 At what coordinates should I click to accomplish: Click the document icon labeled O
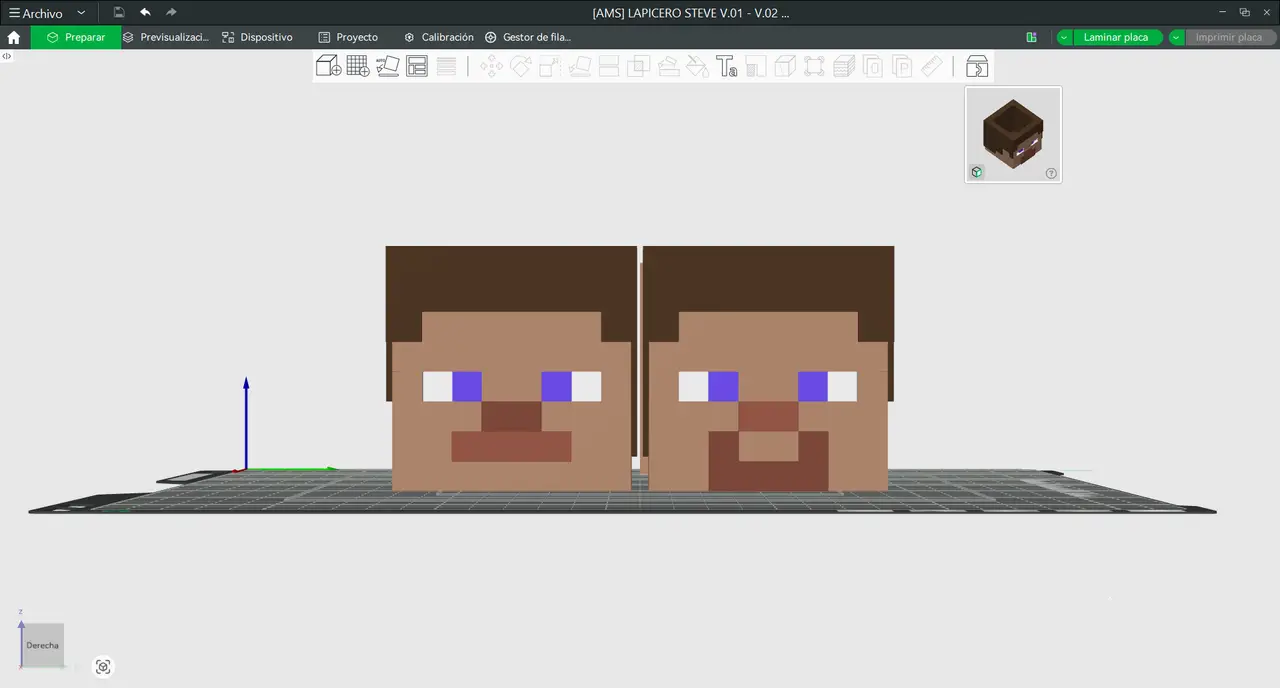(873, 66)
